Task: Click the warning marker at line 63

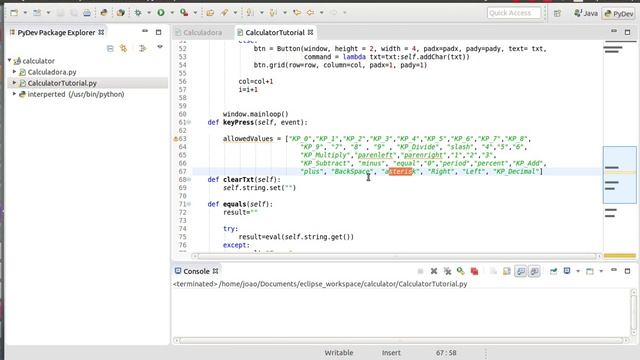Action: [x=176, y=139]
